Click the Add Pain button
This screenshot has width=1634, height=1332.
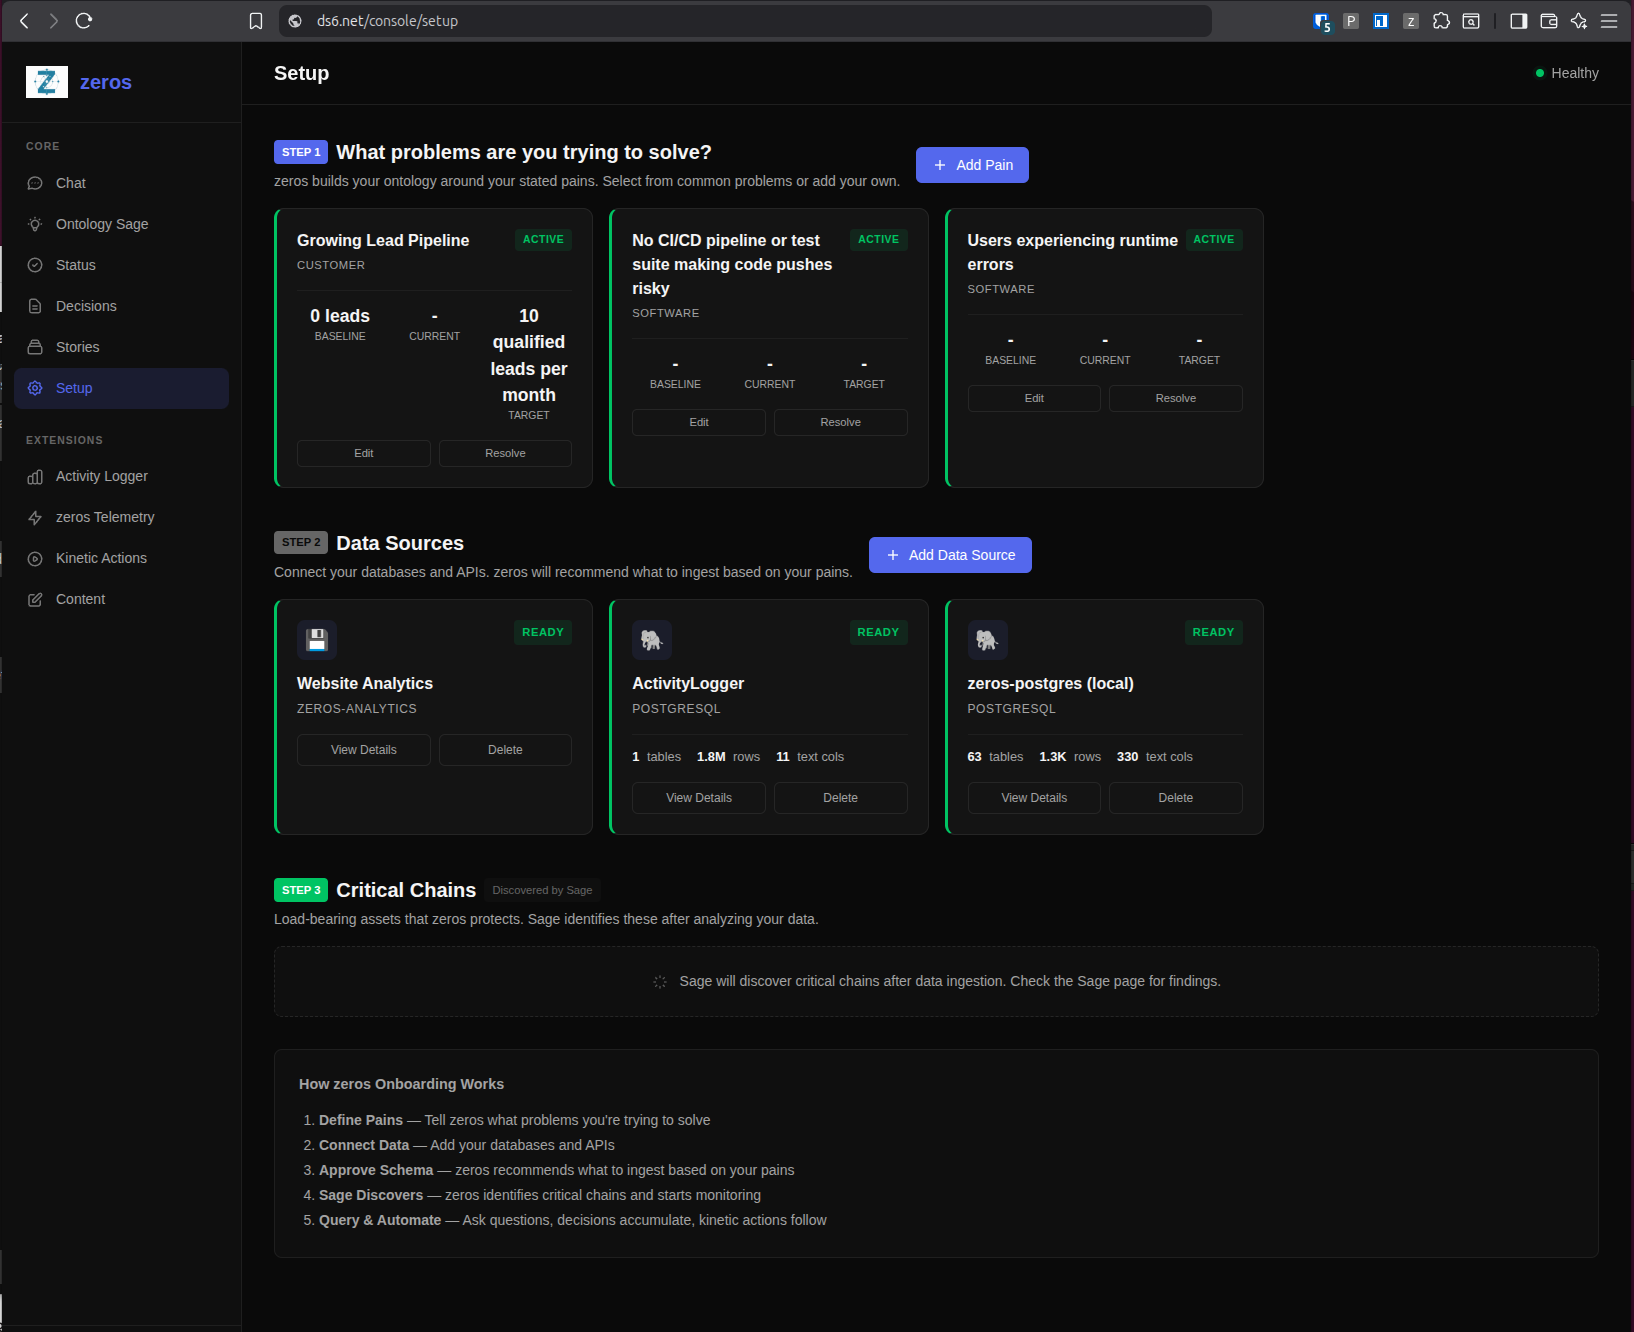pyautogui.click(x=971, y=164)
